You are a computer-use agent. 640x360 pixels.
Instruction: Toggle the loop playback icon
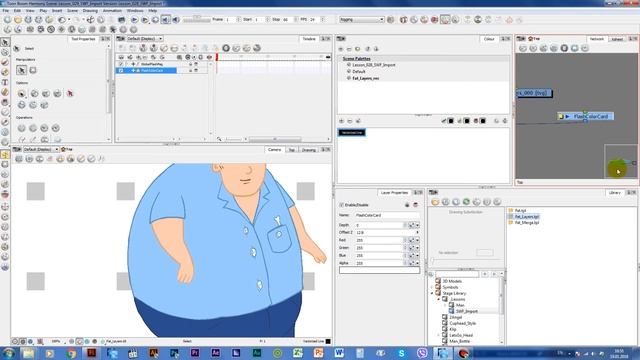(155, 20)
